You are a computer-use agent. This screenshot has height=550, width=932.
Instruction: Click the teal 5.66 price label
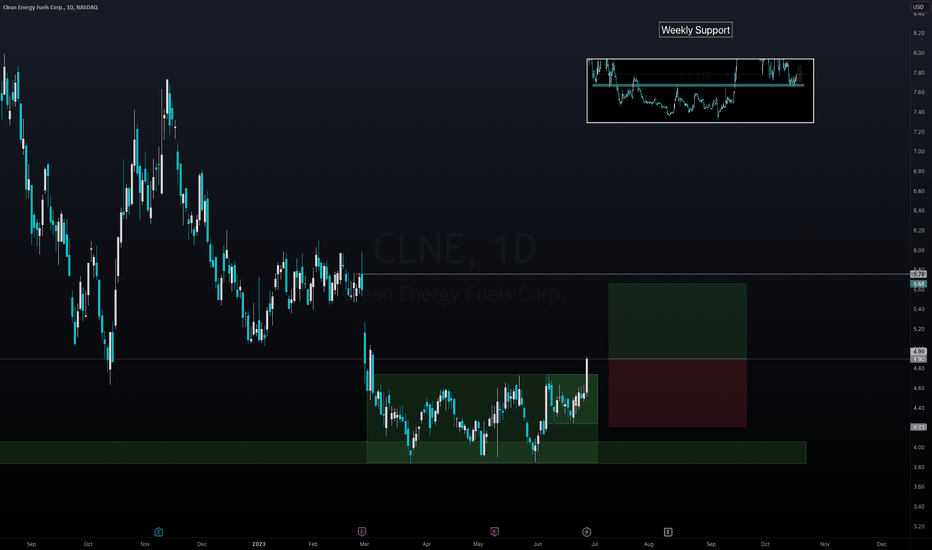(x=918, y=284)
